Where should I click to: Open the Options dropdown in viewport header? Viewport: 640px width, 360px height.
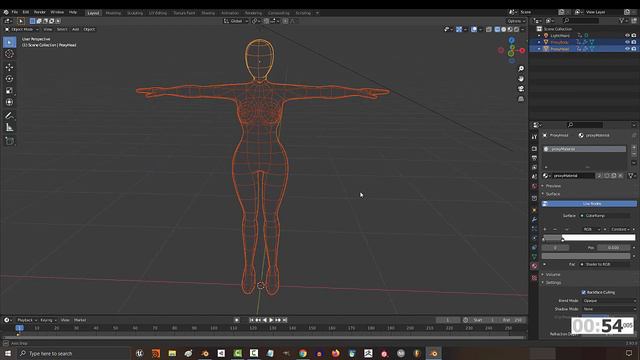[516, 21]
